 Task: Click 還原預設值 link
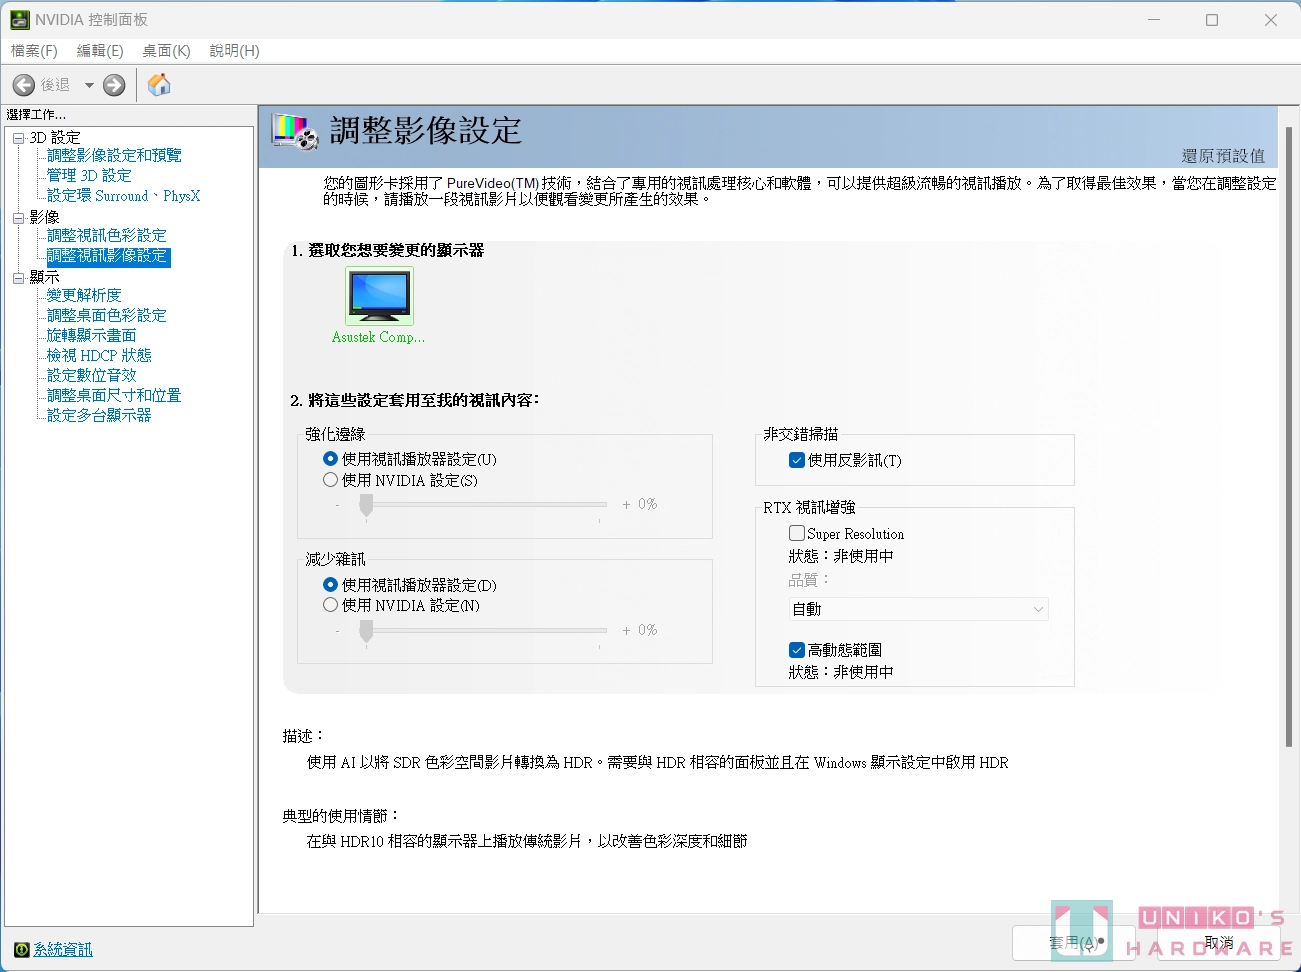coord(1223,156)
